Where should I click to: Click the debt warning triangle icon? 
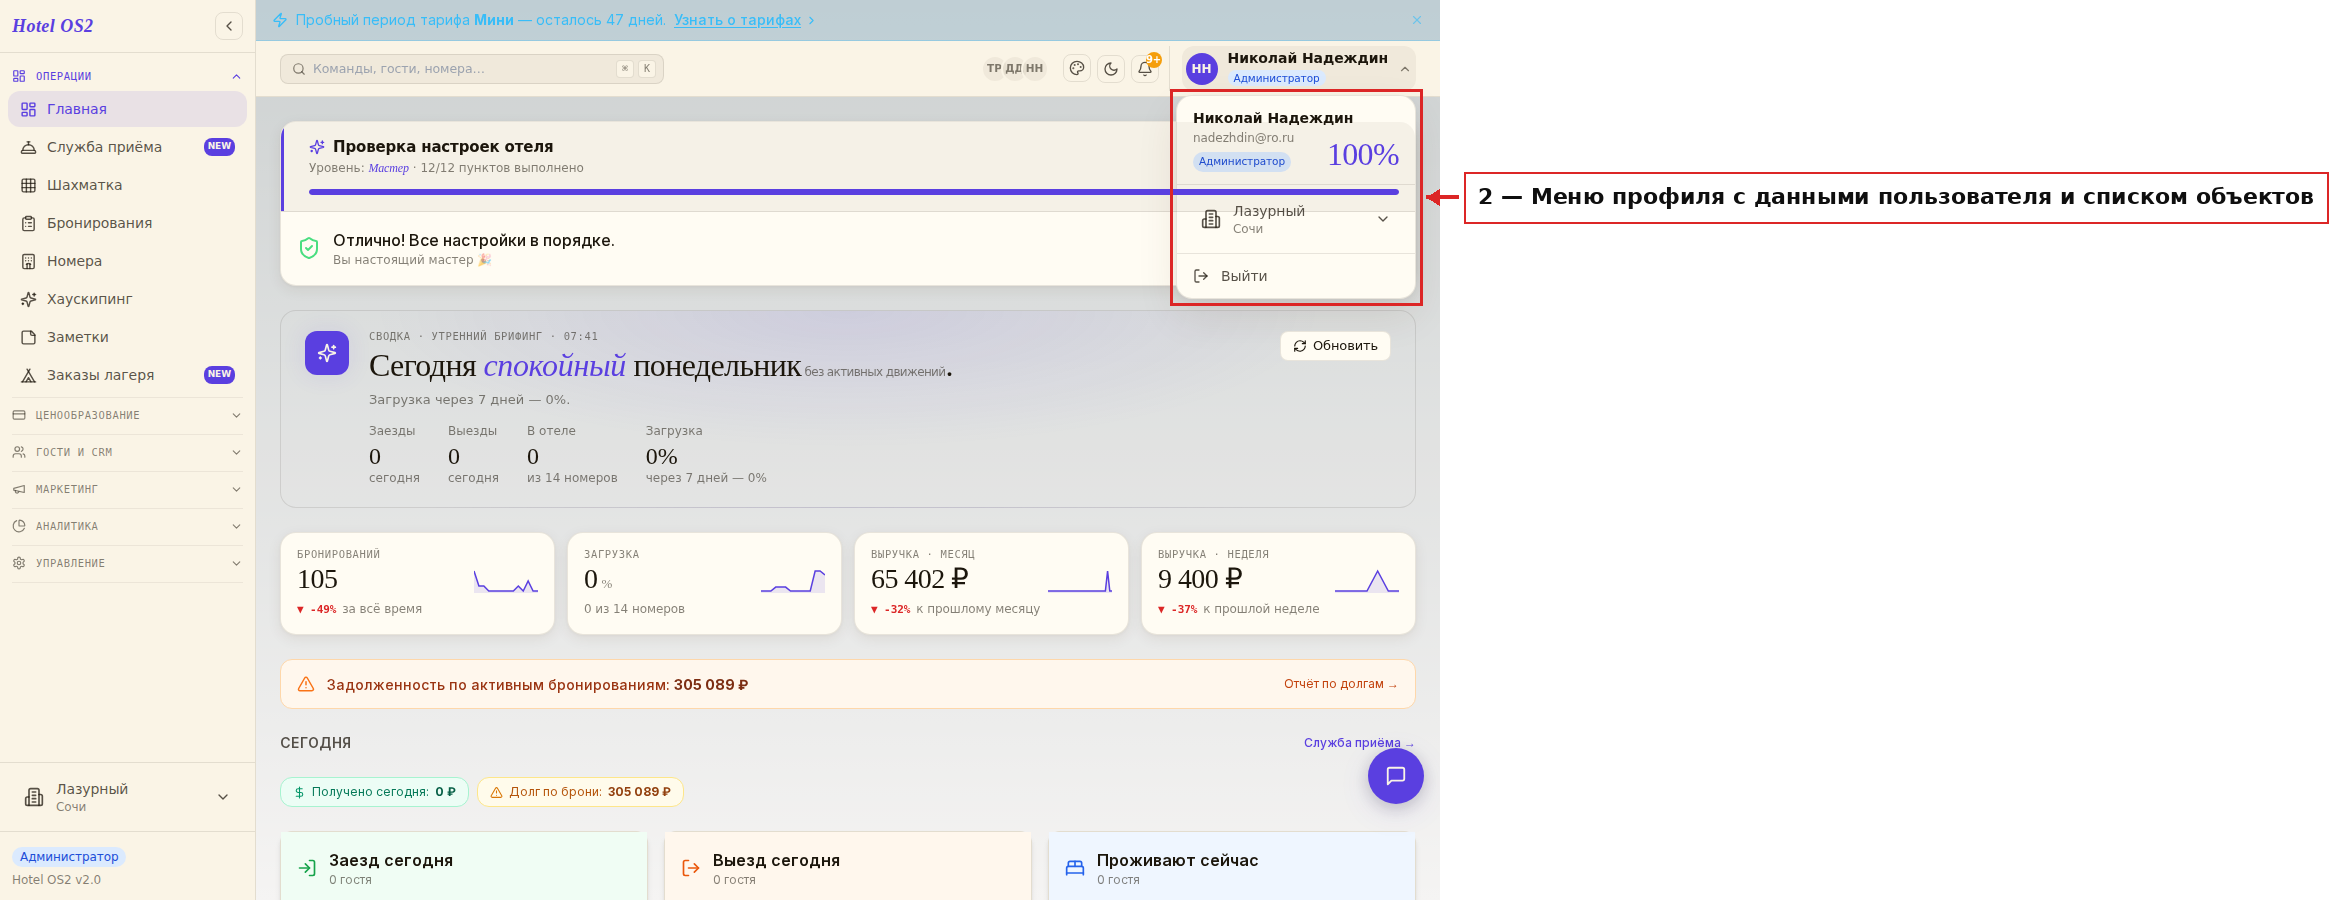pyautogui.click(x=306, y=684)
